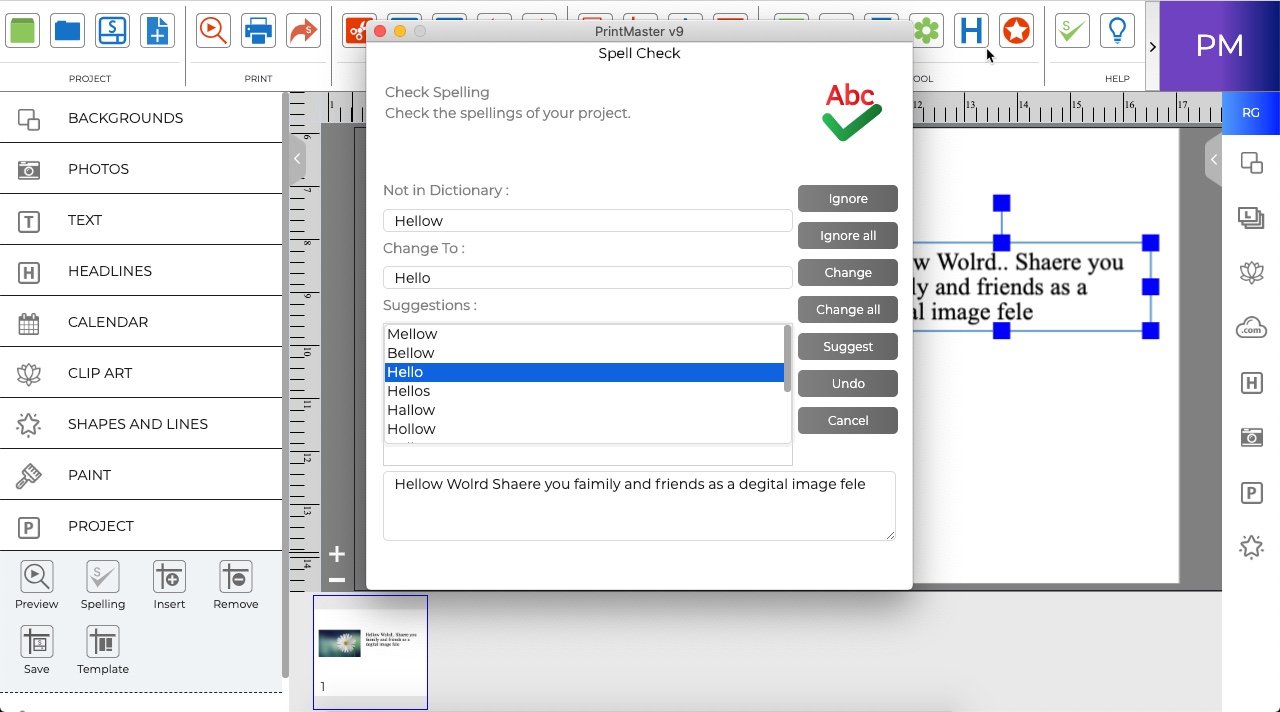Open Help via the lightbulb icon
The image size is (1280, 712).
1117,30
